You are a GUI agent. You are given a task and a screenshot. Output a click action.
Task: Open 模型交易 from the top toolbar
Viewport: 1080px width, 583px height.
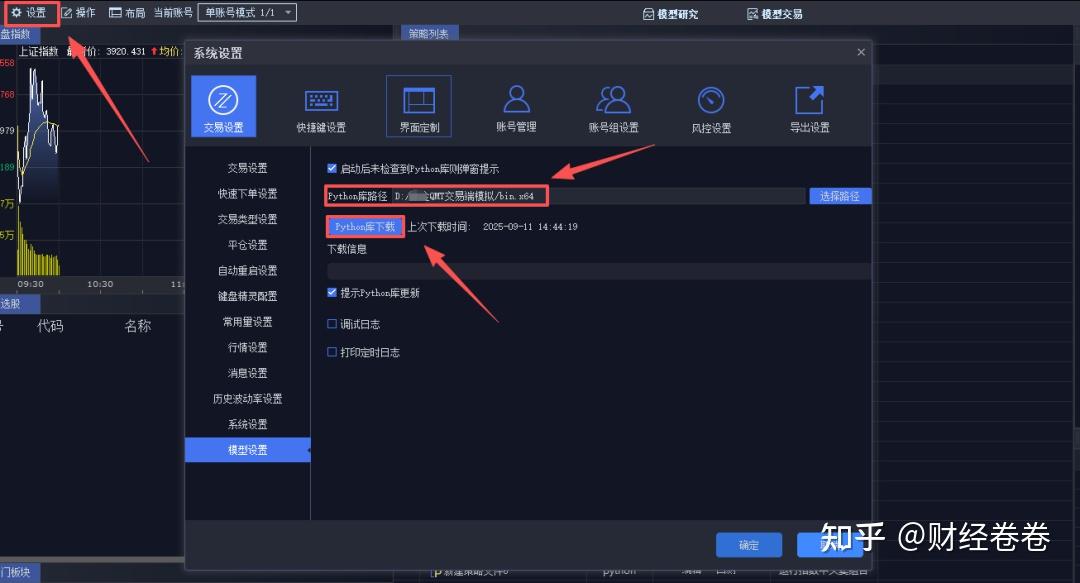pos(775,13)
